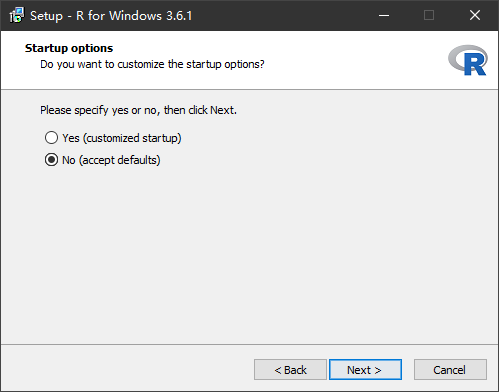
Task: Click the 'Startup options' heading
Action: coord(69,48)
